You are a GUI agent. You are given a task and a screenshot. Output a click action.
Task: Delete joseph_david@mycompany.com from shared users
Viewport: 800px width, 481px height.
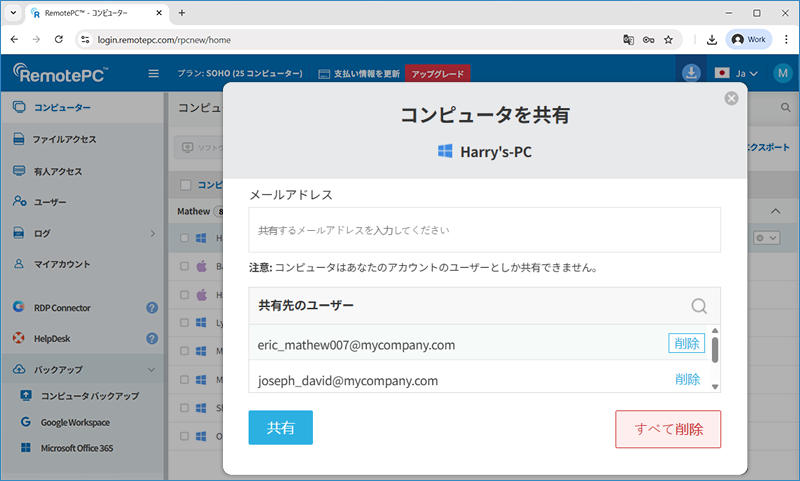pyautogui.click(x=687, y=379)
